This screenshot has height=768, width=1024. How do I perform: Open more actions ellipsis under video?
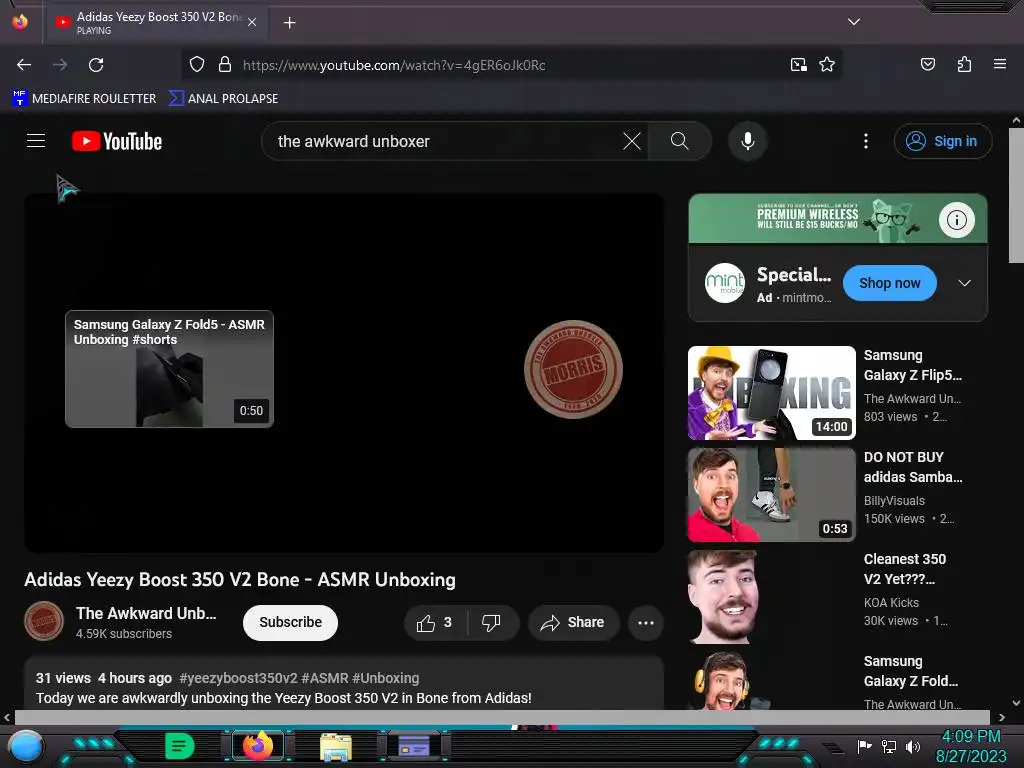pos(645,622)
